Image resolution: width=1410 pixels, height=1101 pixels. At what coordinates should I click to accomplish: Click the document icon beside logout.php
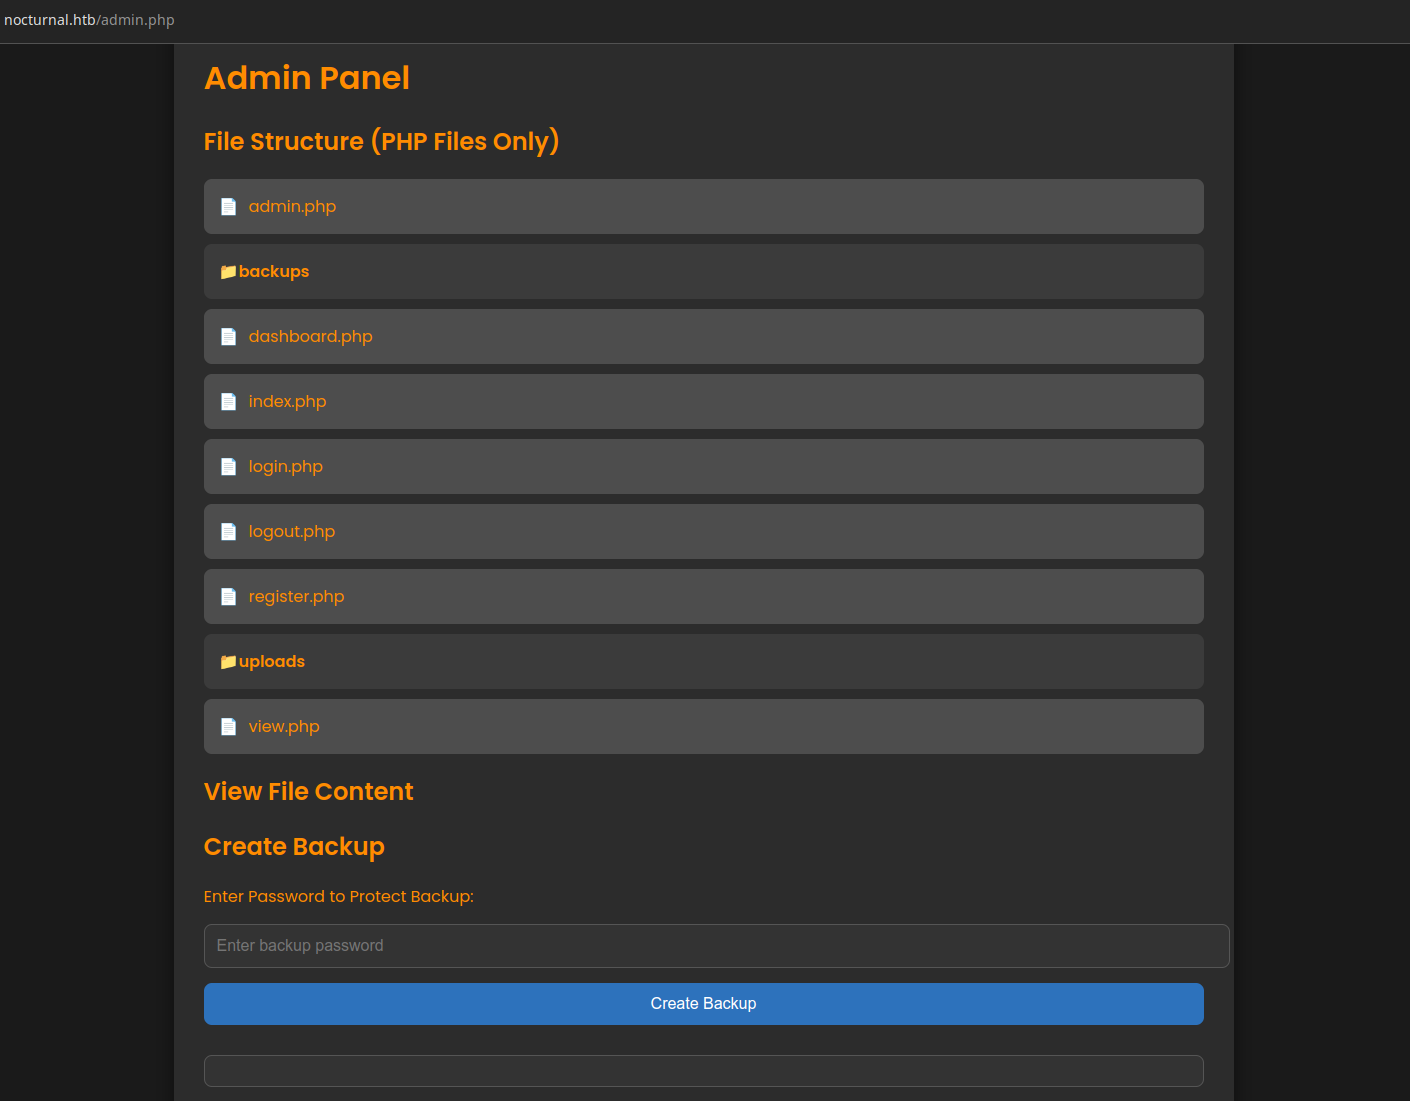click(228, 532)
